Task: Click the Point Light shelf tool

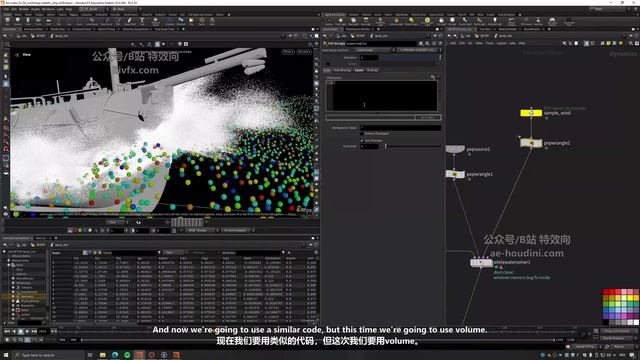Action: point(340,21)
